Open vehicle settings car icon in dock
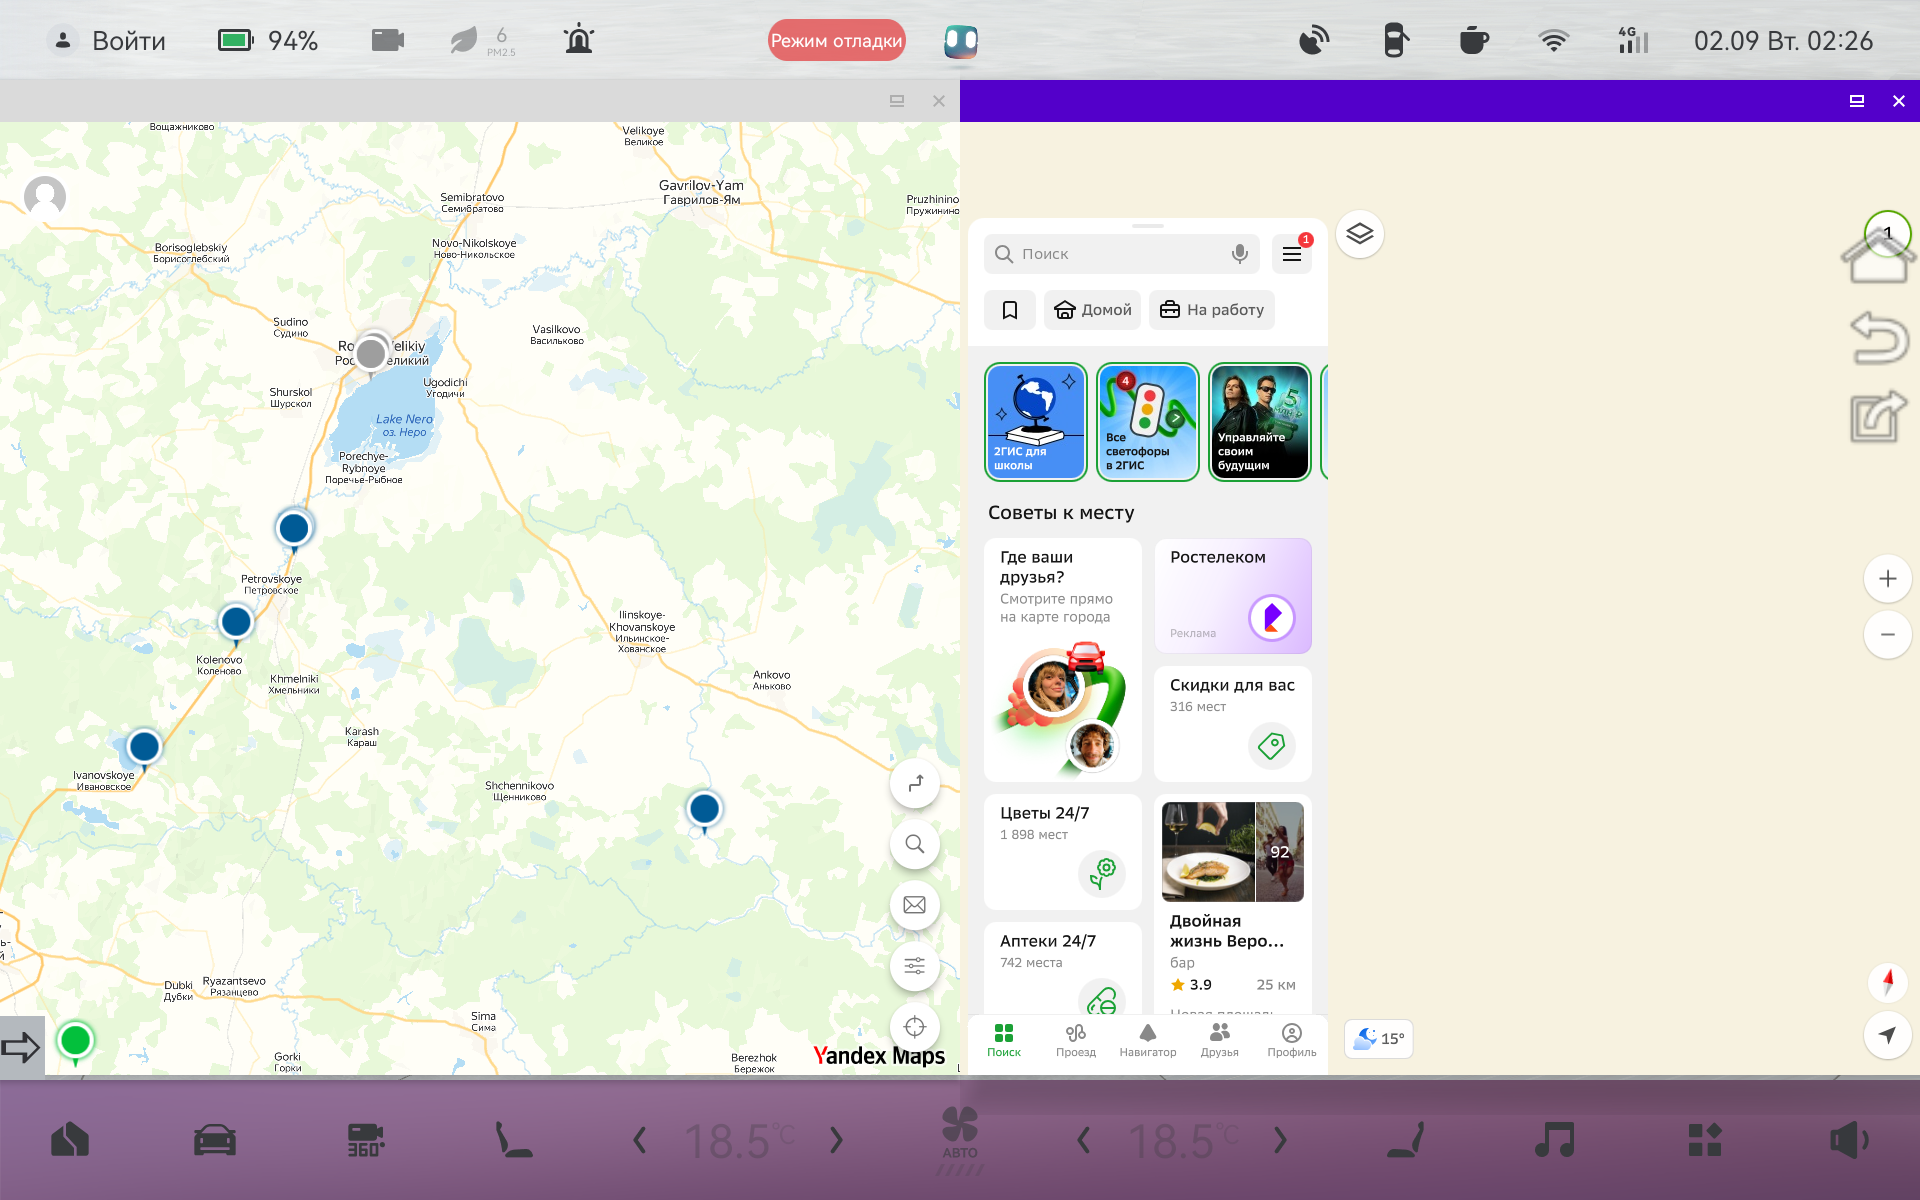Viewport: 1920px width, 1200px height. coord(215,1140)
